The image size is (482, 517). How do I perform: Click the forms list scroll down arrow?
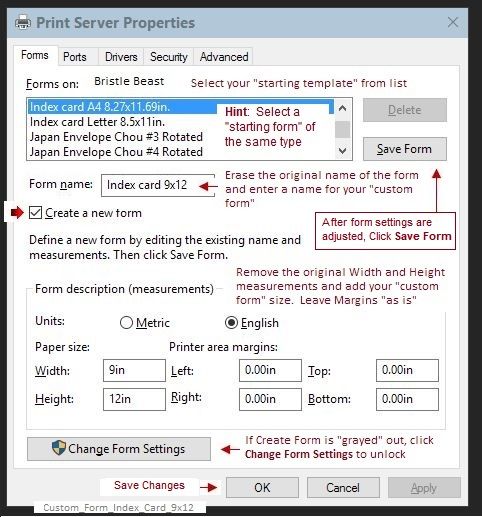(x=342, y=151)
